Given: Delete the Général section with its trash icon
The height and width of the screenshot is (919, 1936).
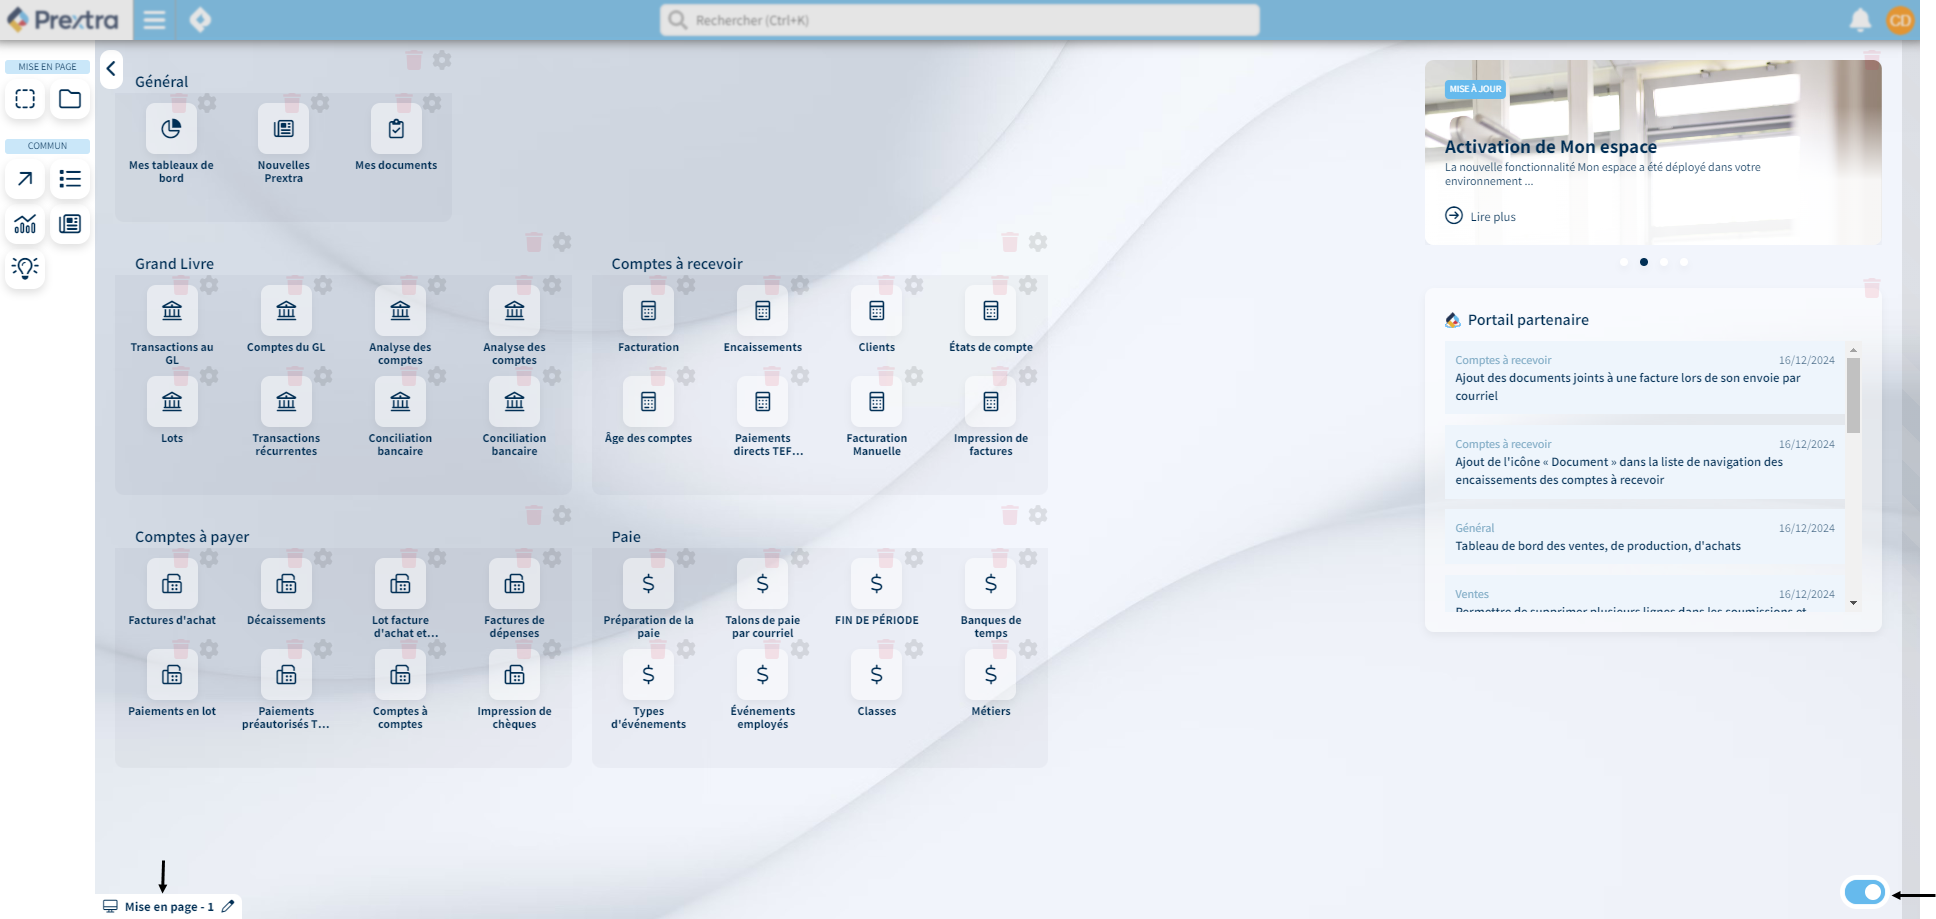Looking at the screenshot, I should click(414, 60).
